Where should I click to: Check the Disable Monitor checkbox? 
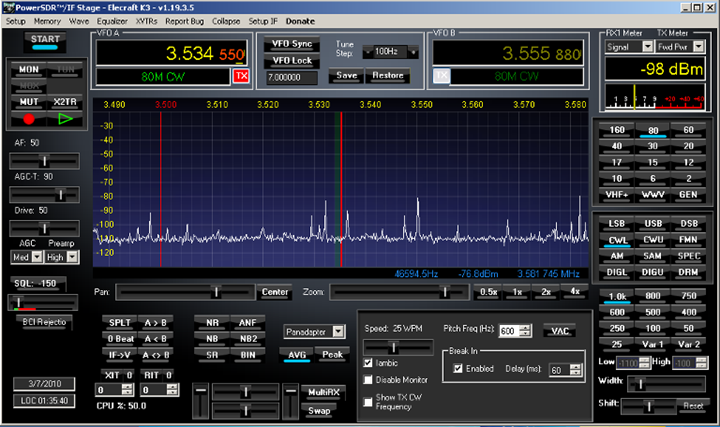(368, 380)
